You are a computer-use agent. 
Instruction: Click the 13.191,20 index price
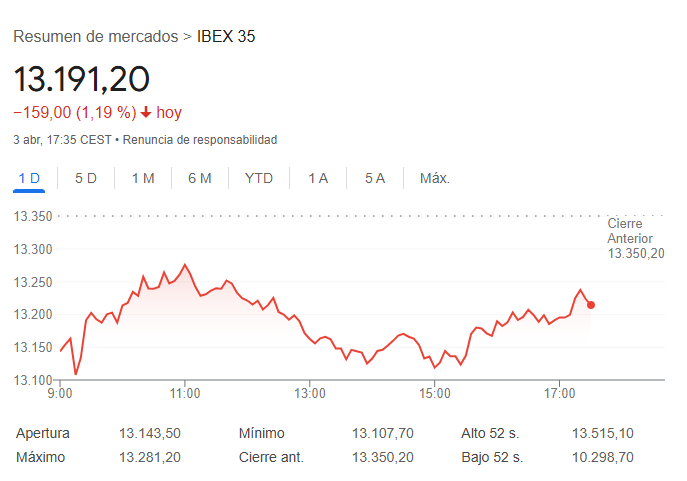(81, 78)
